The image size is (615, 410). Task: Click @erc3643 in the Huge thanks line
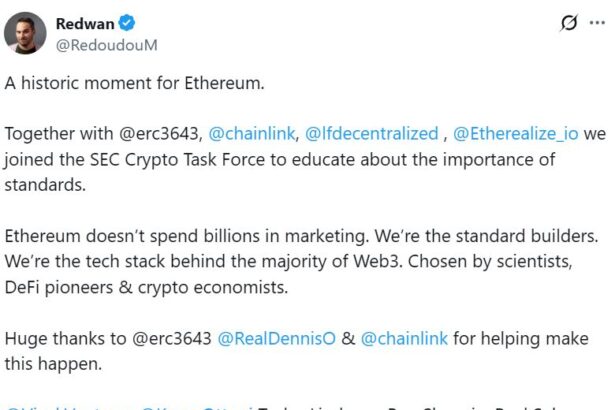(170, 338)
